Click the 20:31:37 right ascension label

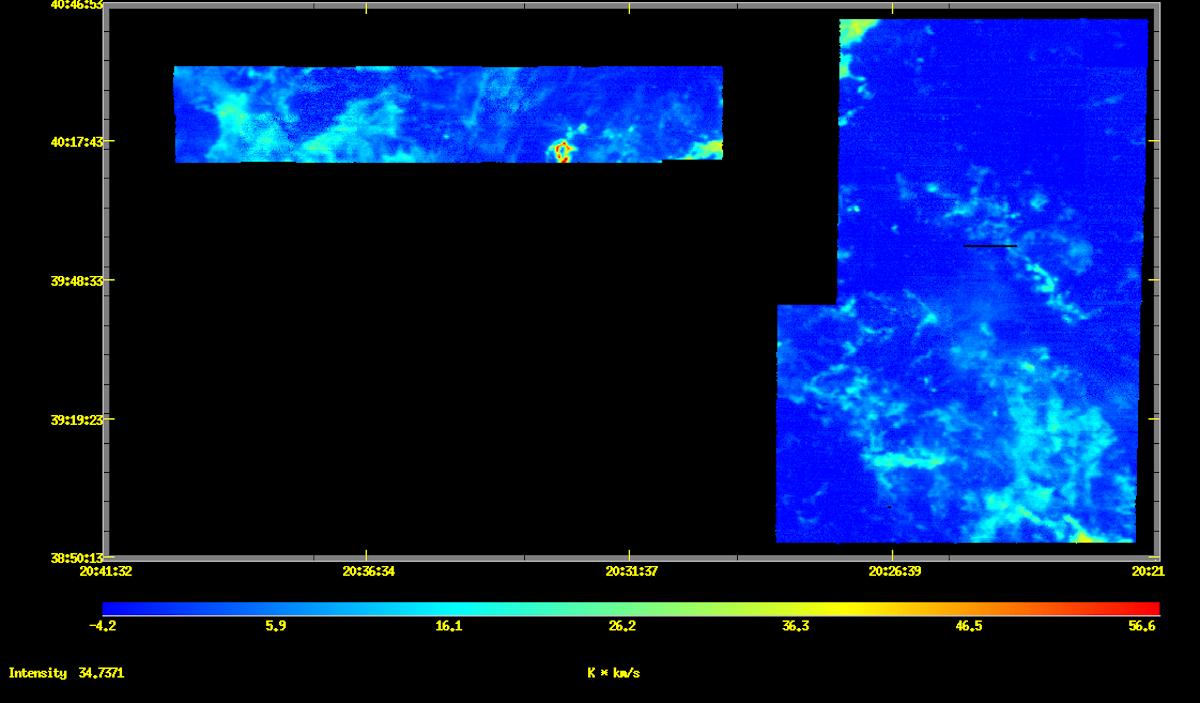pyautogui.click(x=632, y=571)
